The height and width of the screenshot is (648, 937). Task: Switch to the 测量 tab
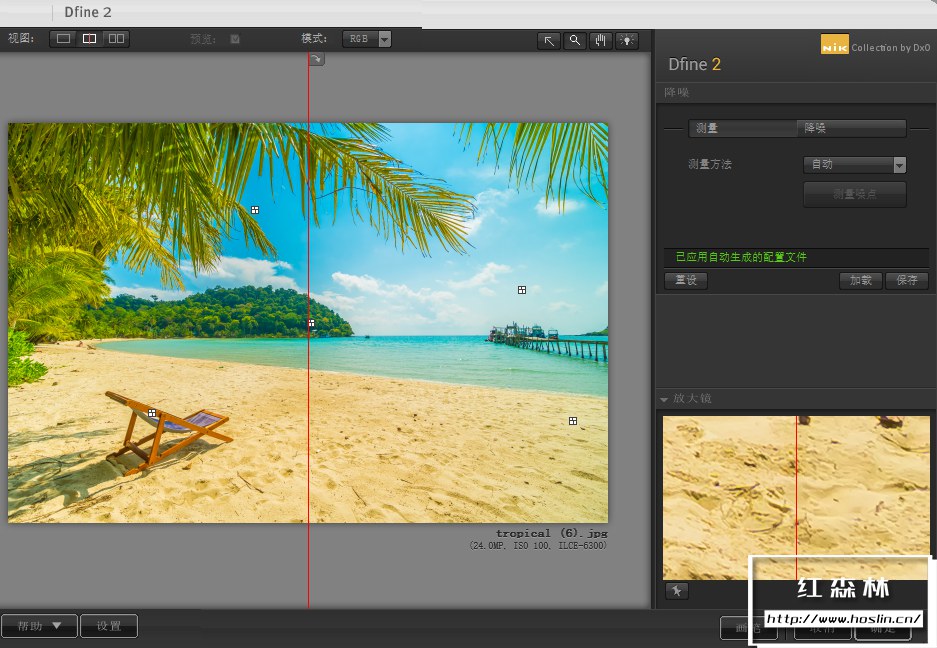pos(742,128)
